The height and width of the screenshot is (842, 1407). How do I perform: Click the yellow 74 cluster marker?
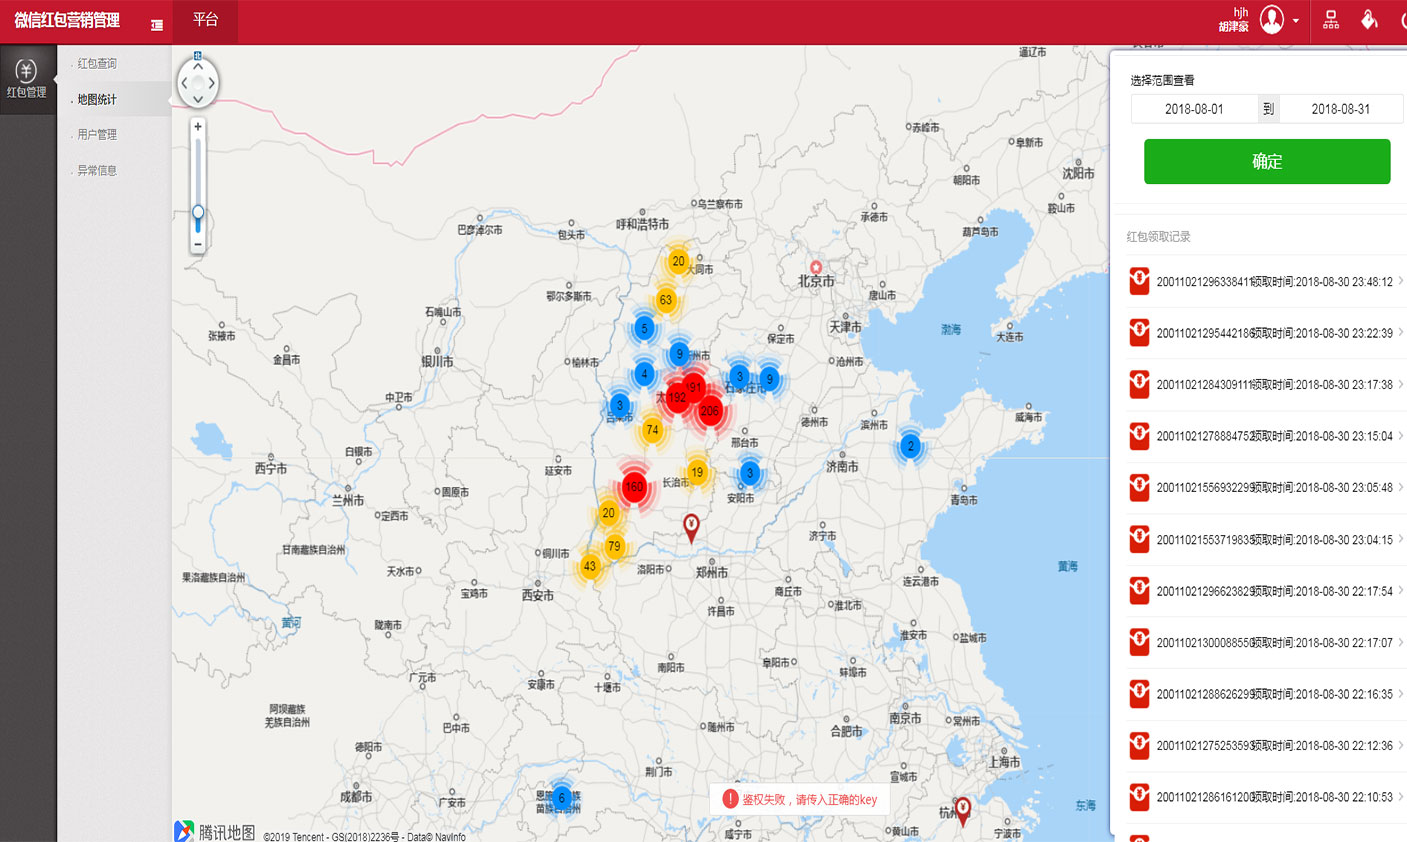pos(652,430)
